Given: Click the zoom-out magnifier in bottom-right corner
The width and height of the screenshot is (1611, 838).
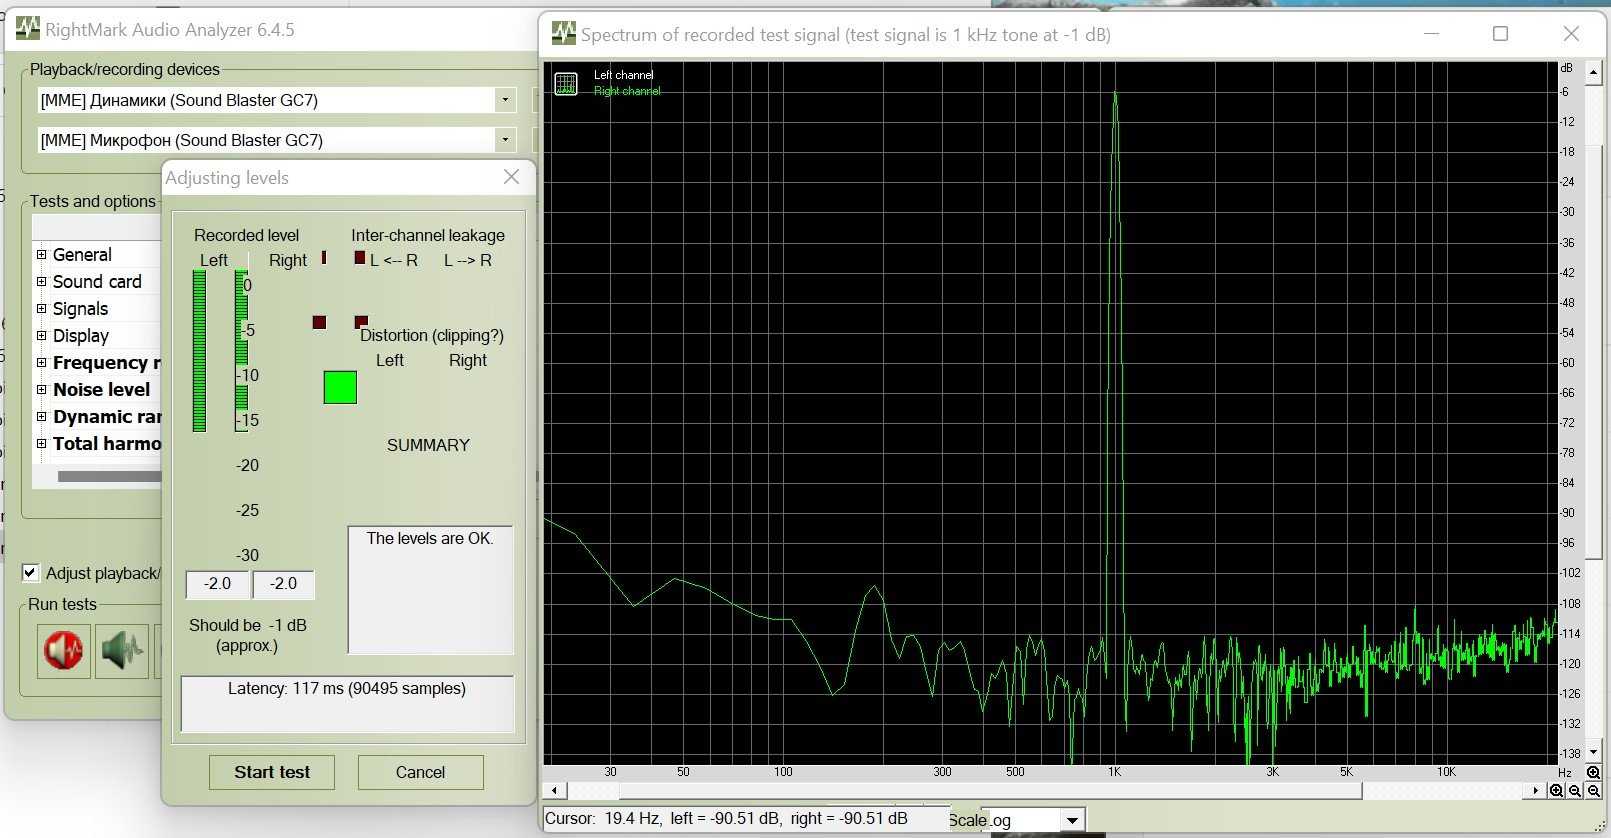Looking at the screenshot, I should coord(1594,791).
